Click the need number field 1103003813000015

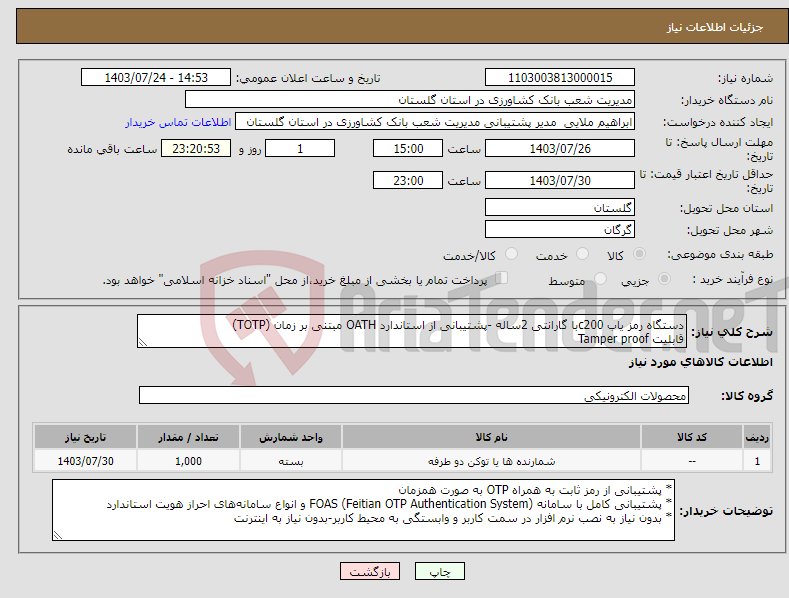pyautogui.click(x=560, y=78)
